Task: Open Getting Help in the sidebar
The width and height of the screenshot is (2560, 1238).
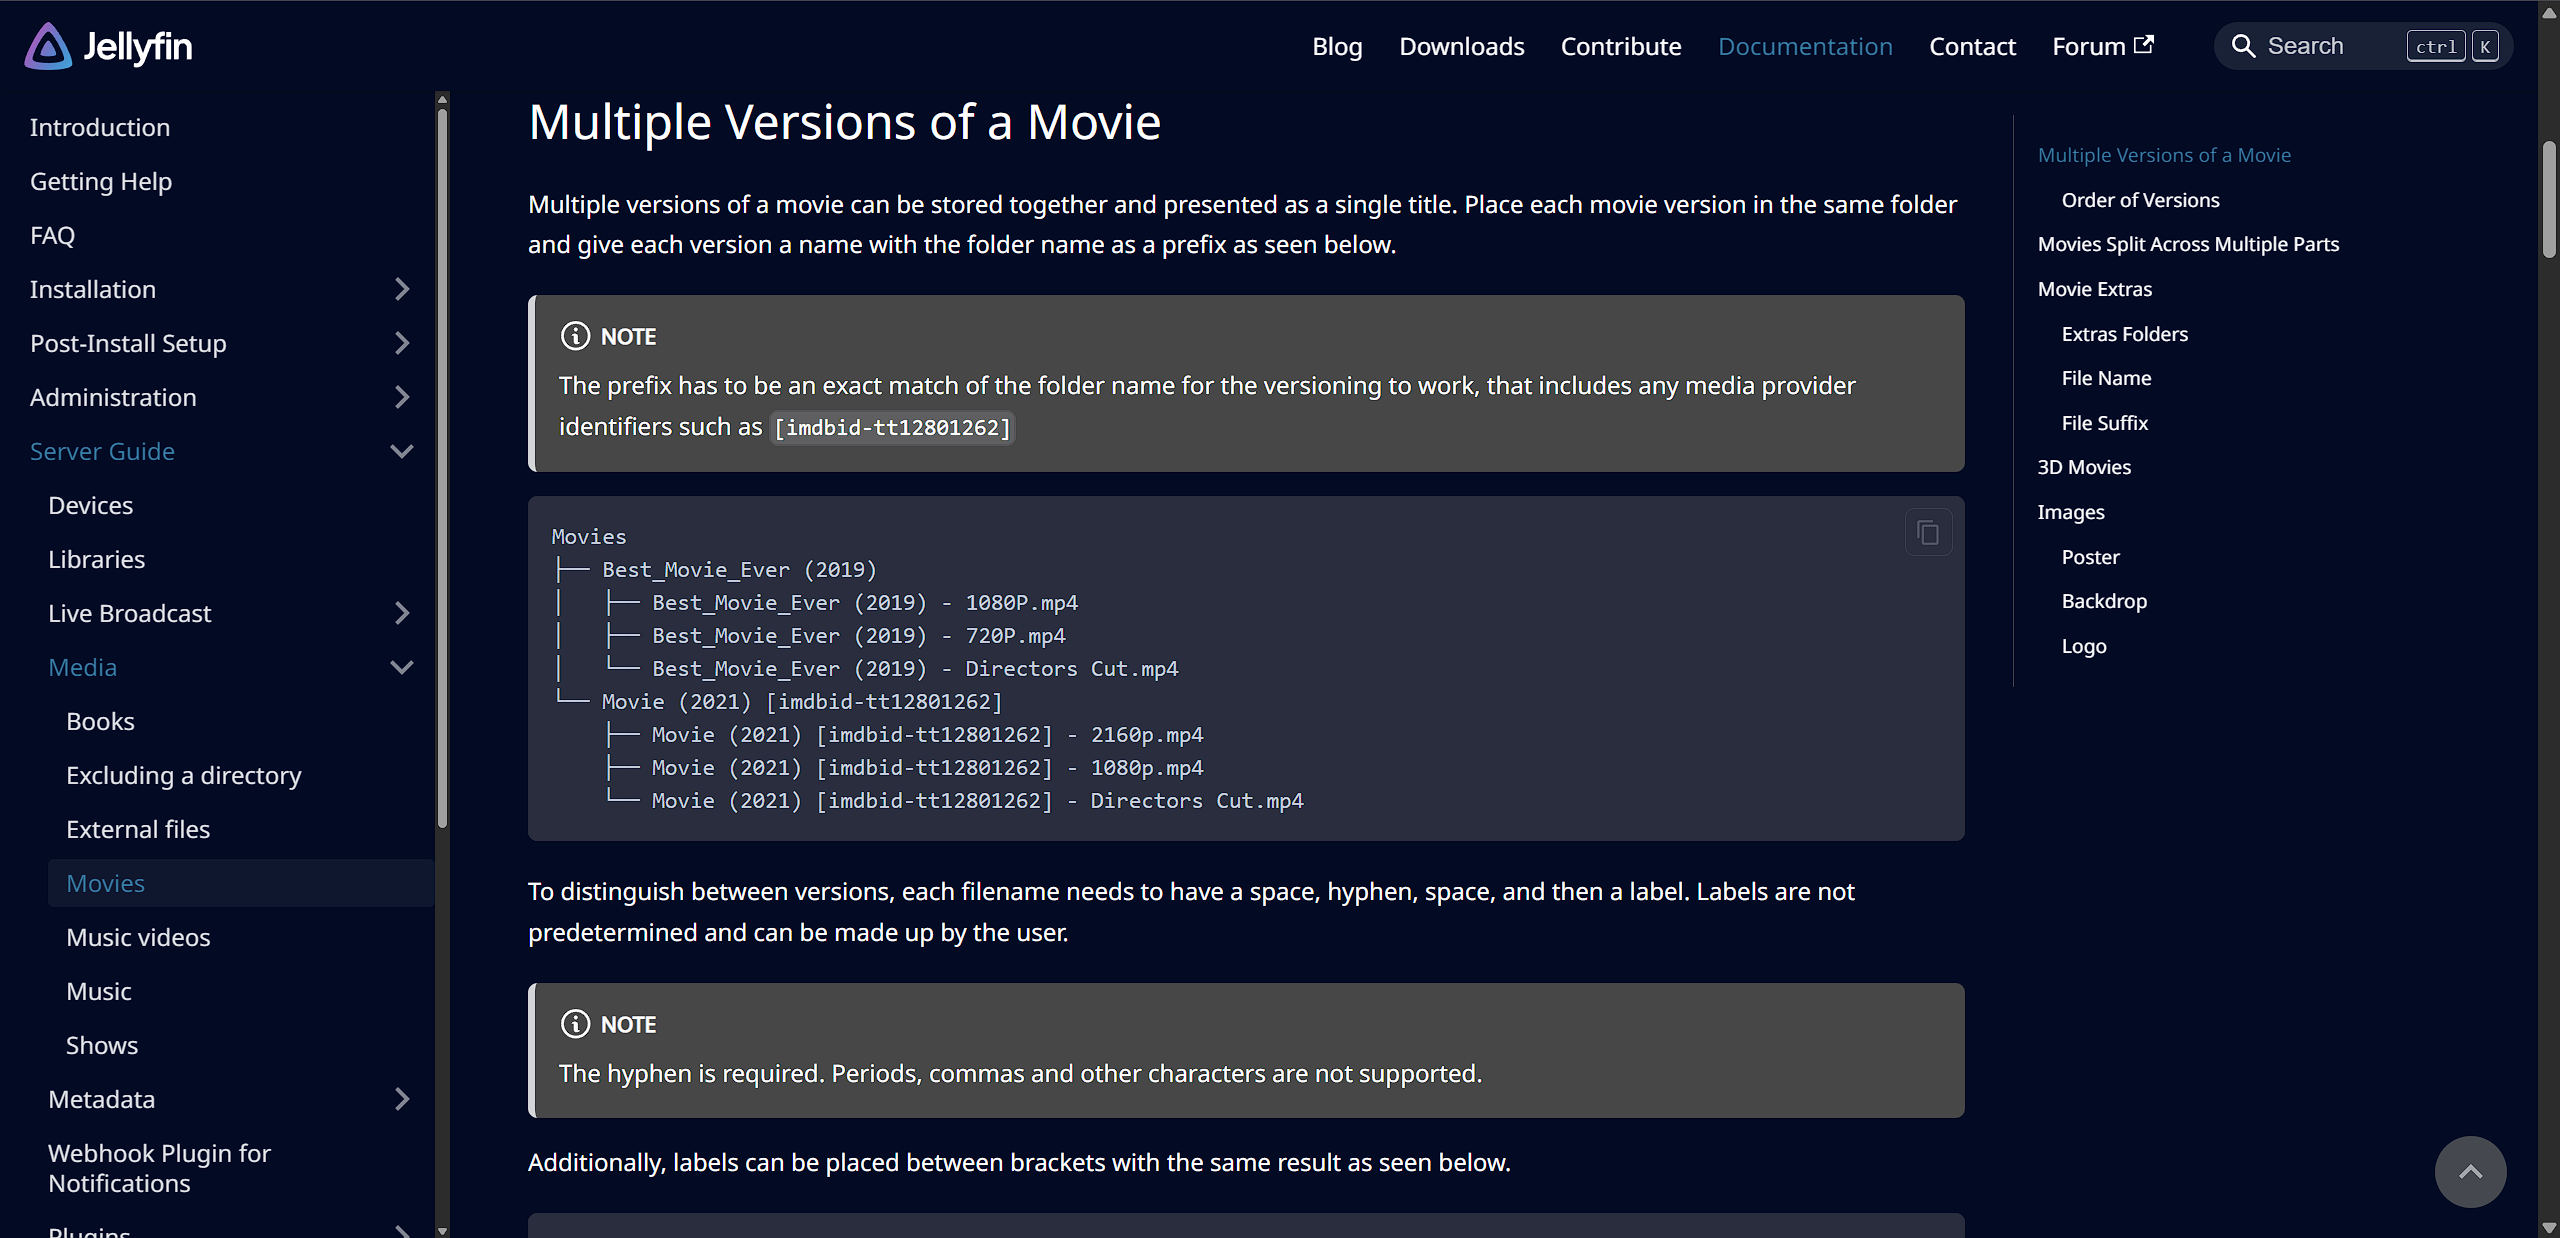Action: (x=101, y=181)
